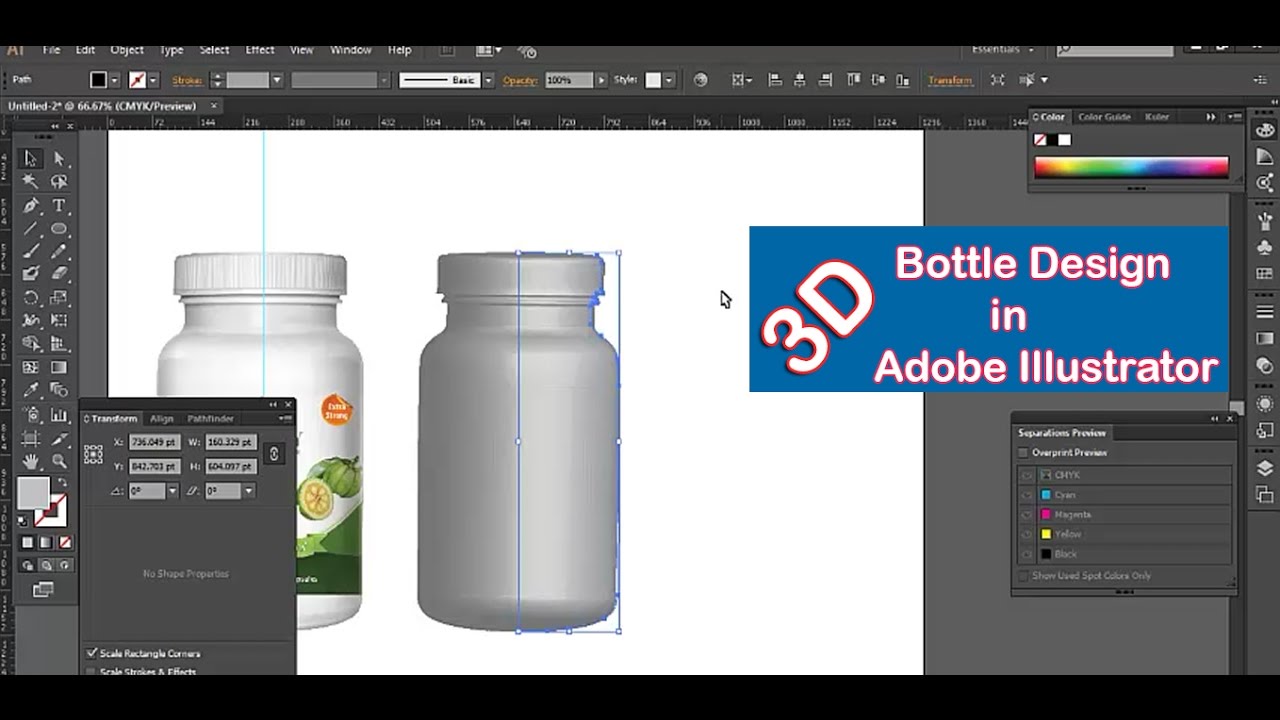This screenshot has height=720, width=1280.
Task: Open the stroke color dropdown in control bar
Action: click(x=153, y=80)
